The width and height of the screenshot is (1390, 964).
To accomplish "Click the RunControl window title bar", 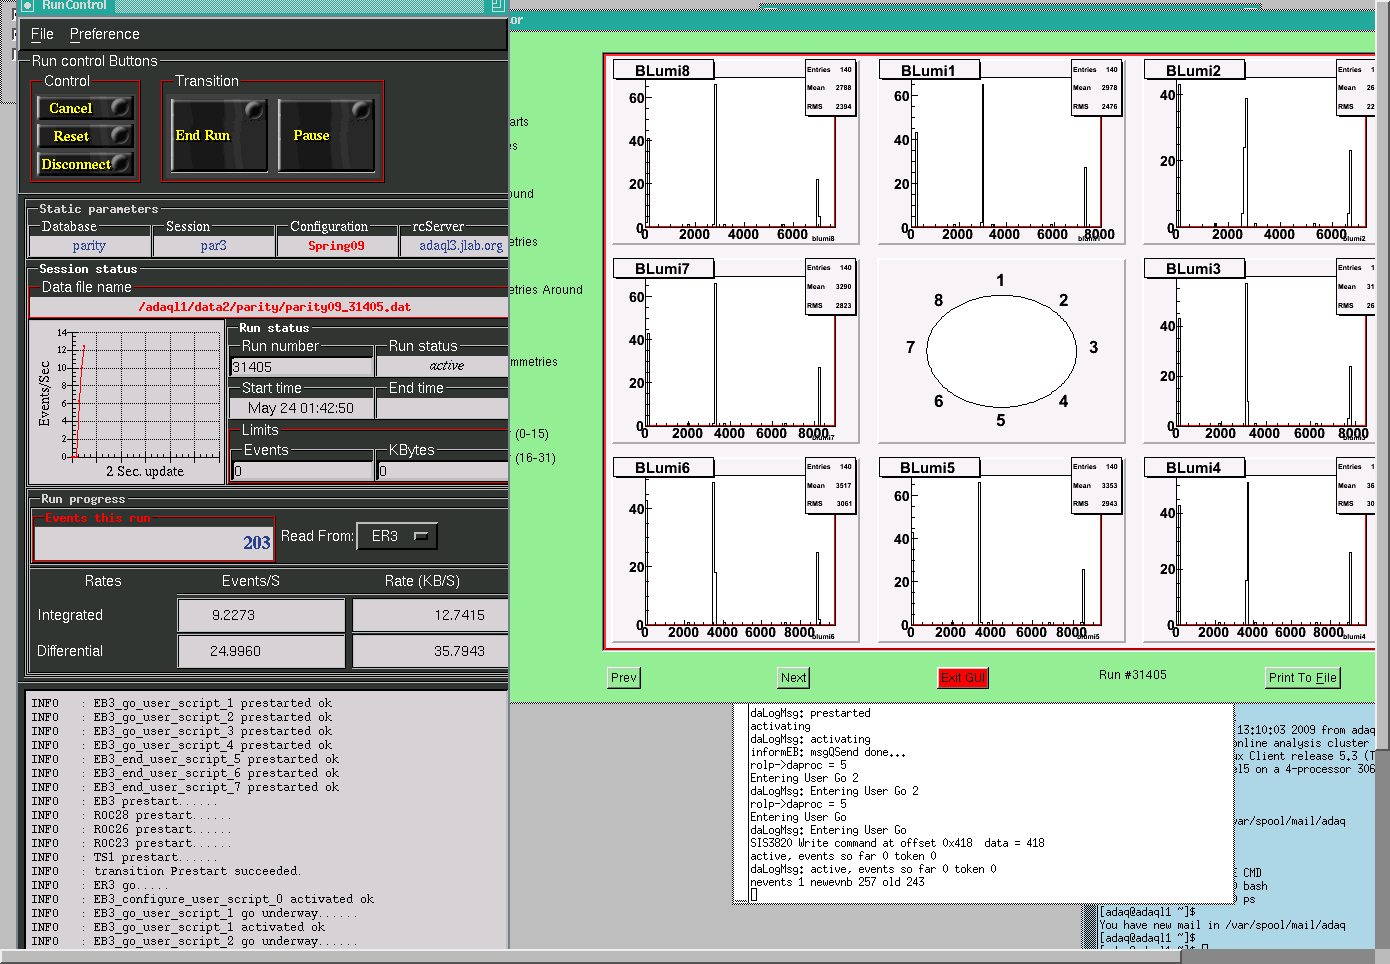I will tap(262, 6).
